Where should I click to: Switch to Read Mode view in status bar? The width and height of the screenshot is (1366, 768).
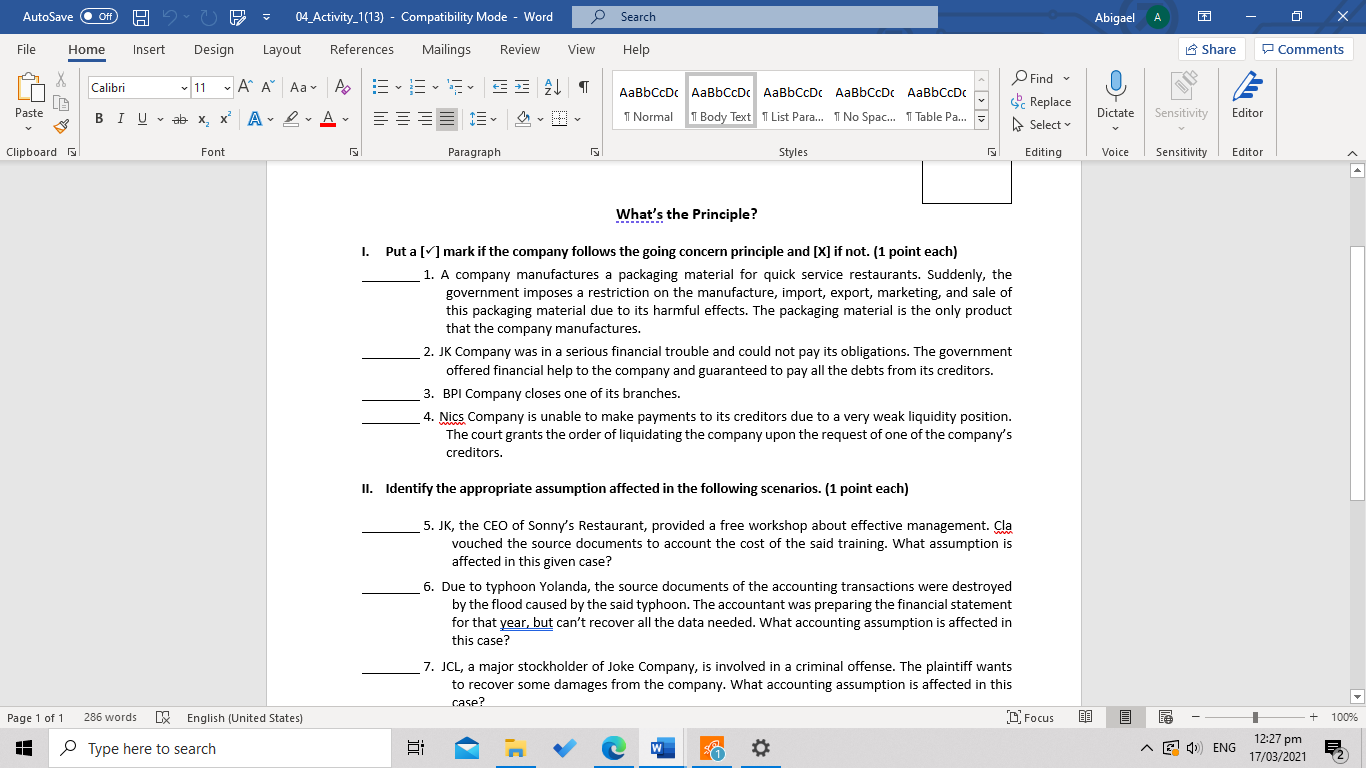[x=1086, y=717]
